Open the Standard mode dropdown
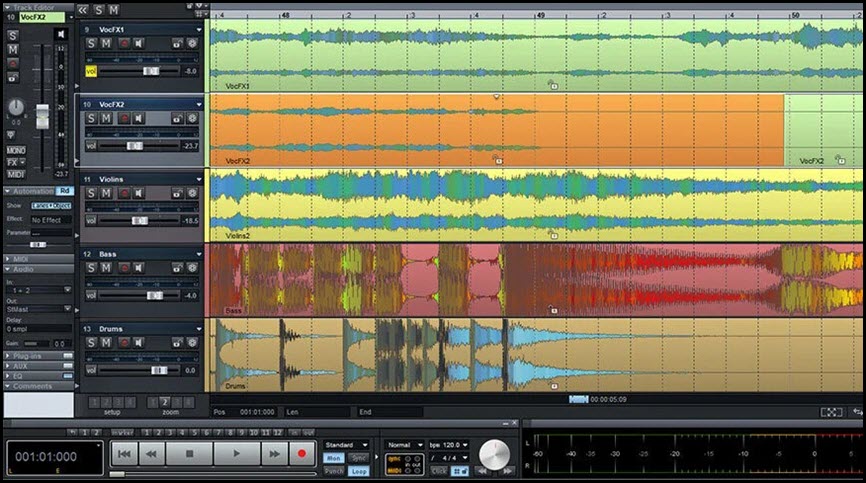Viewport: 866px width, 483px height. pos(346,445)
